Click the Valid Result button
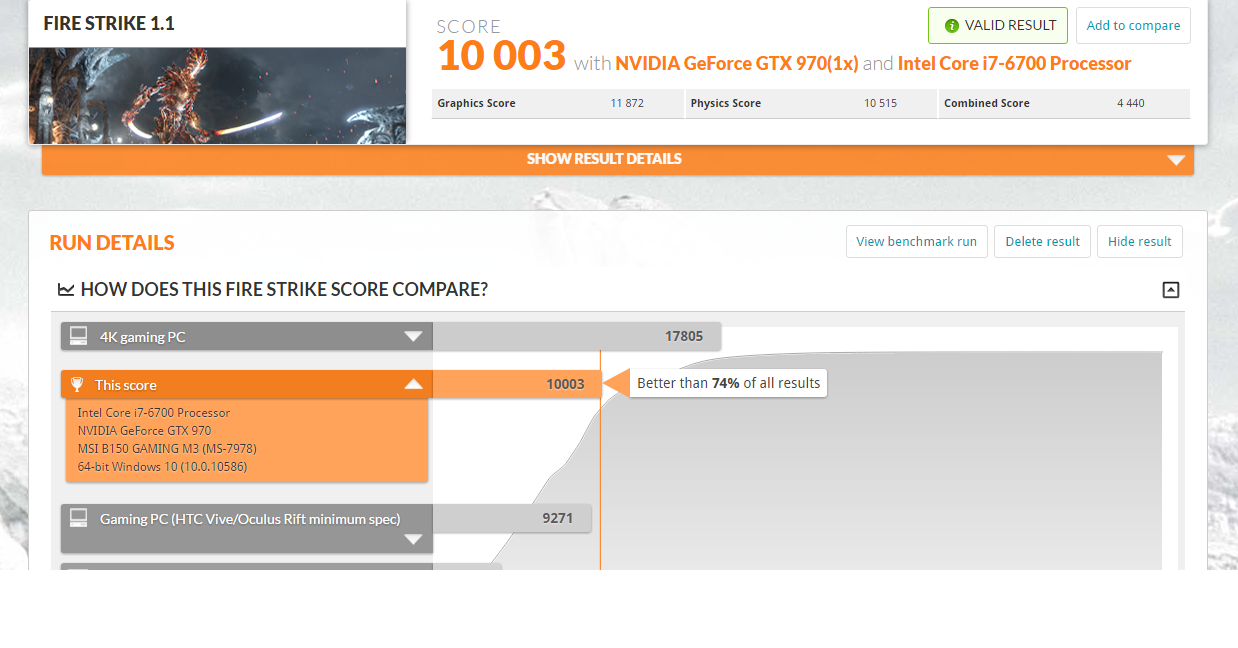The height and width of the screenshot is (648, 1238). point(998,26)
